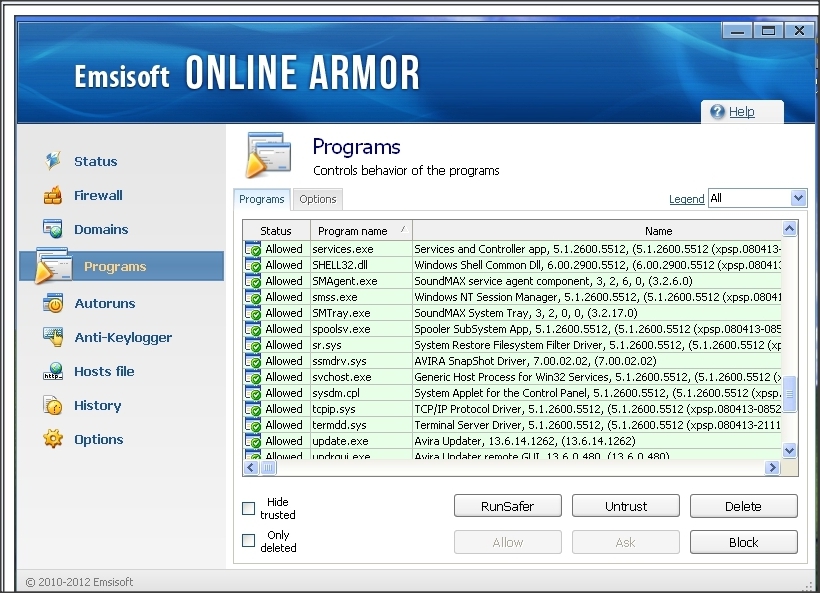Image resolution: width=820 pixels, height=593 pixels.
Task: Switch to the Programs tab
Action: pos(261,199)
